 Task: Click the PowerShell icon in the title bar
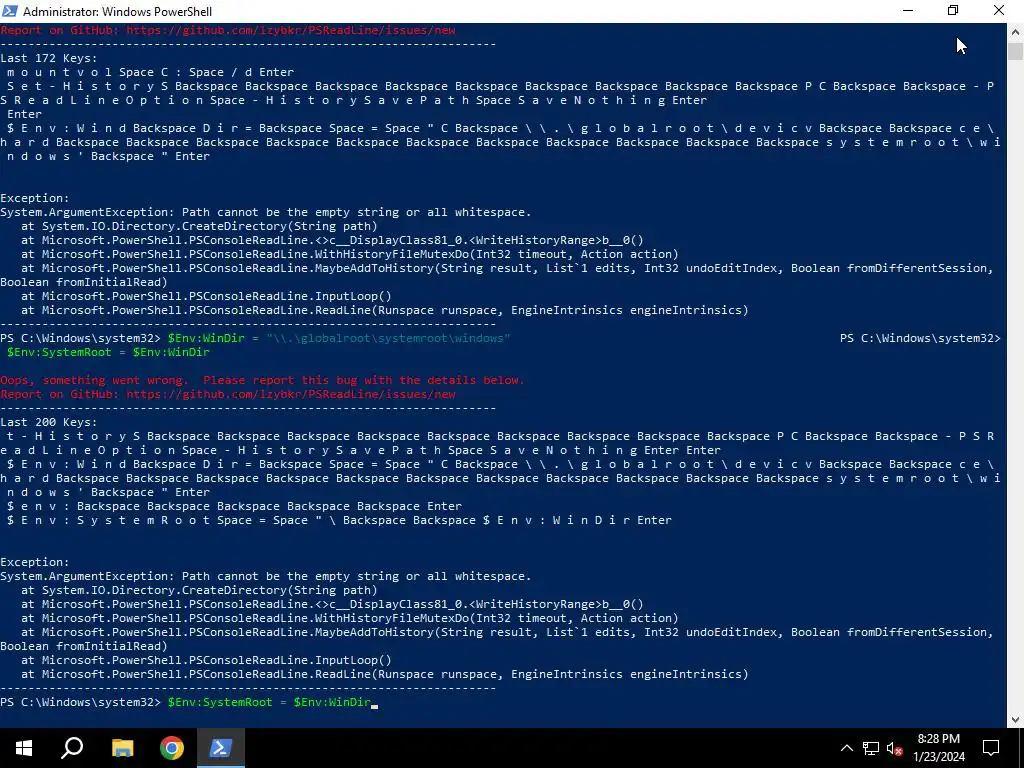coord(10,11)
